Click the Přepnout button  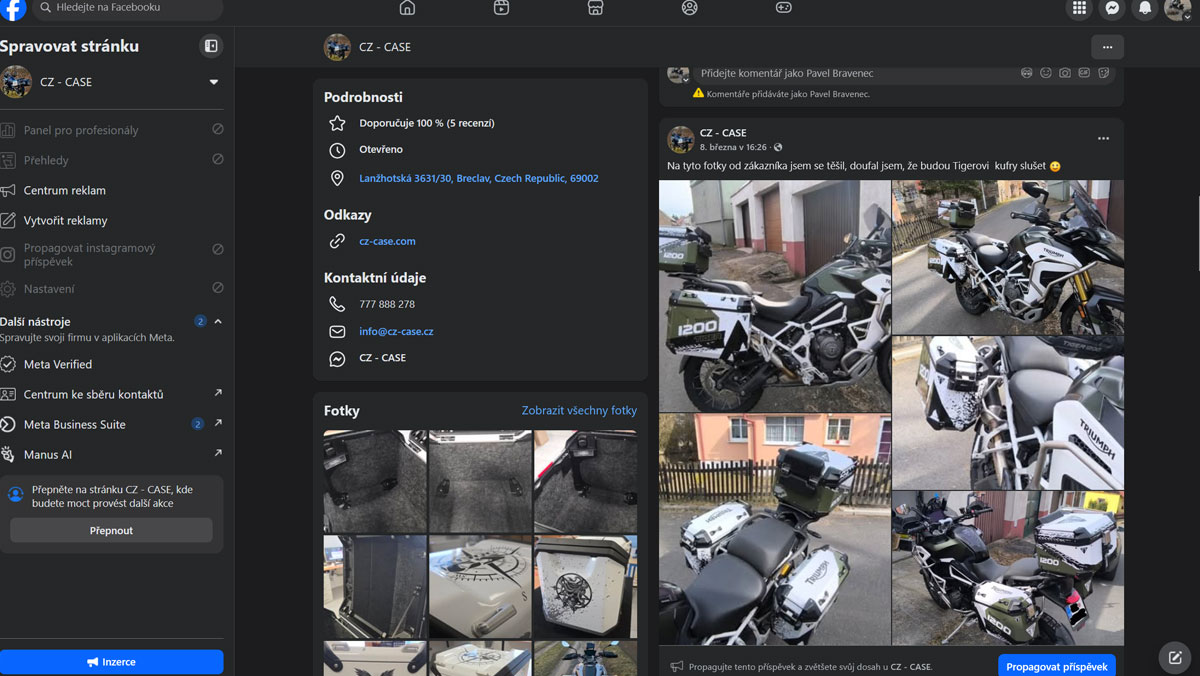coord(111,530)
